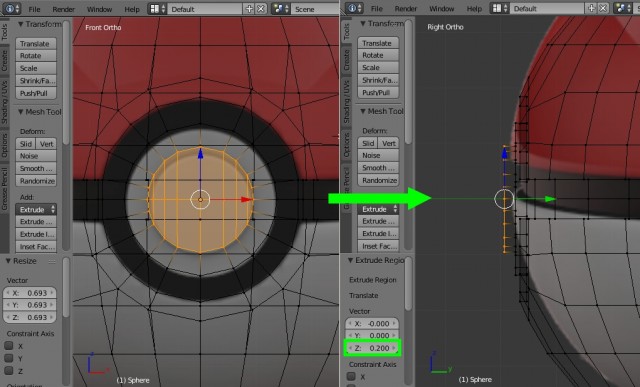640x387 pixels.
Task: Enable Z constraint axis in Resize panel
Action: click(9, 371)
